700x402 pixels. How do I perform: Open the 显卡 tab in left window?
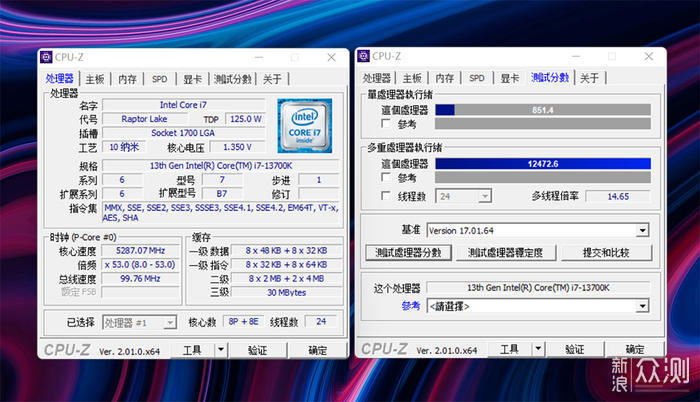(x=192, y=80)
